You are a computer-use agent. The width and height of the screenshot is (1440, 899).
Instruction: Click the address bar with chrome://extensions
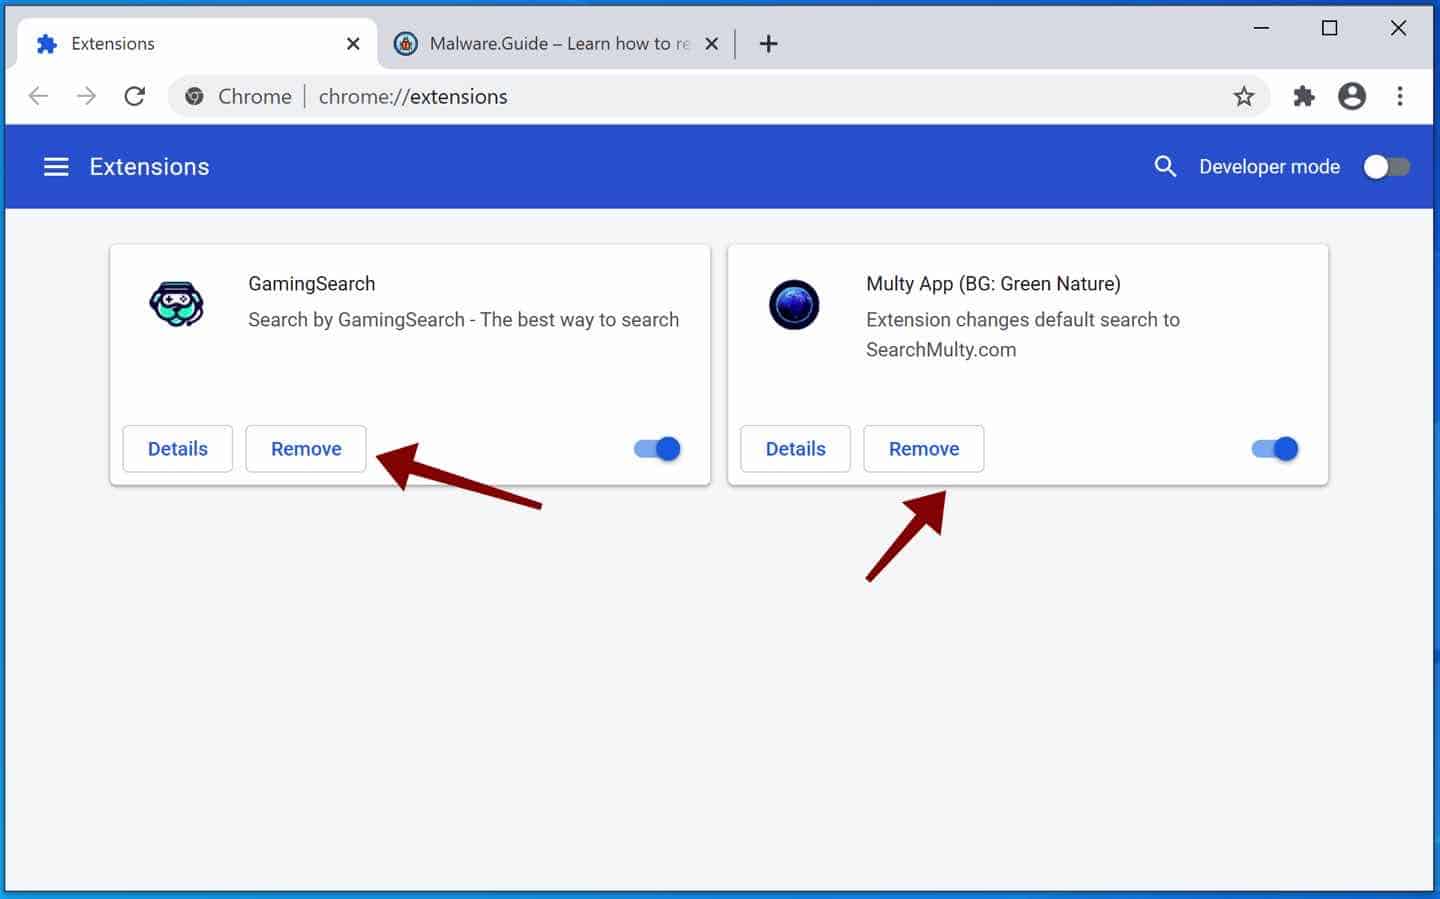pos(718,96)
